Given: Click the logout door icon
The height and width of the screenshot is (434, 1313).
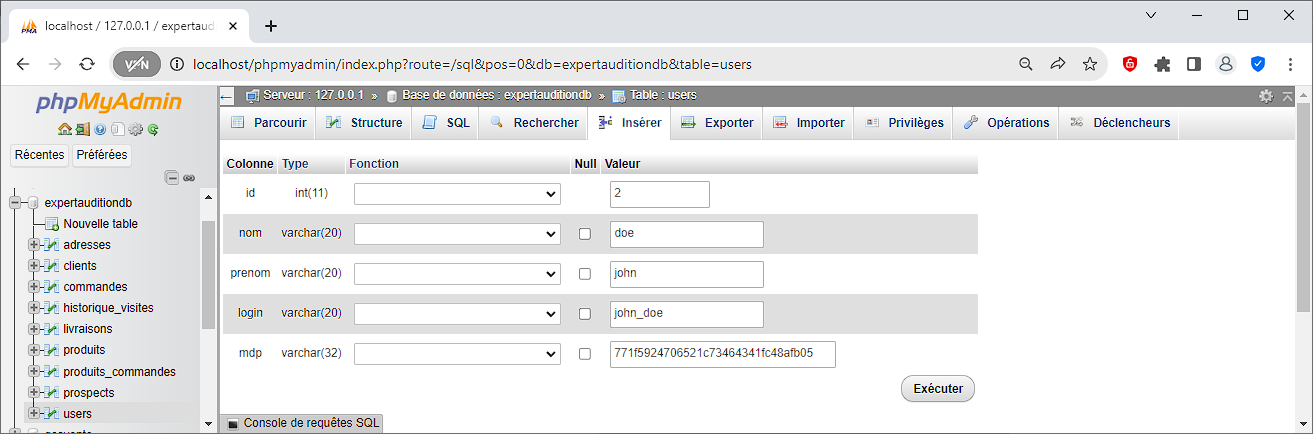Looking at the screenshot, I should point(82,129).
